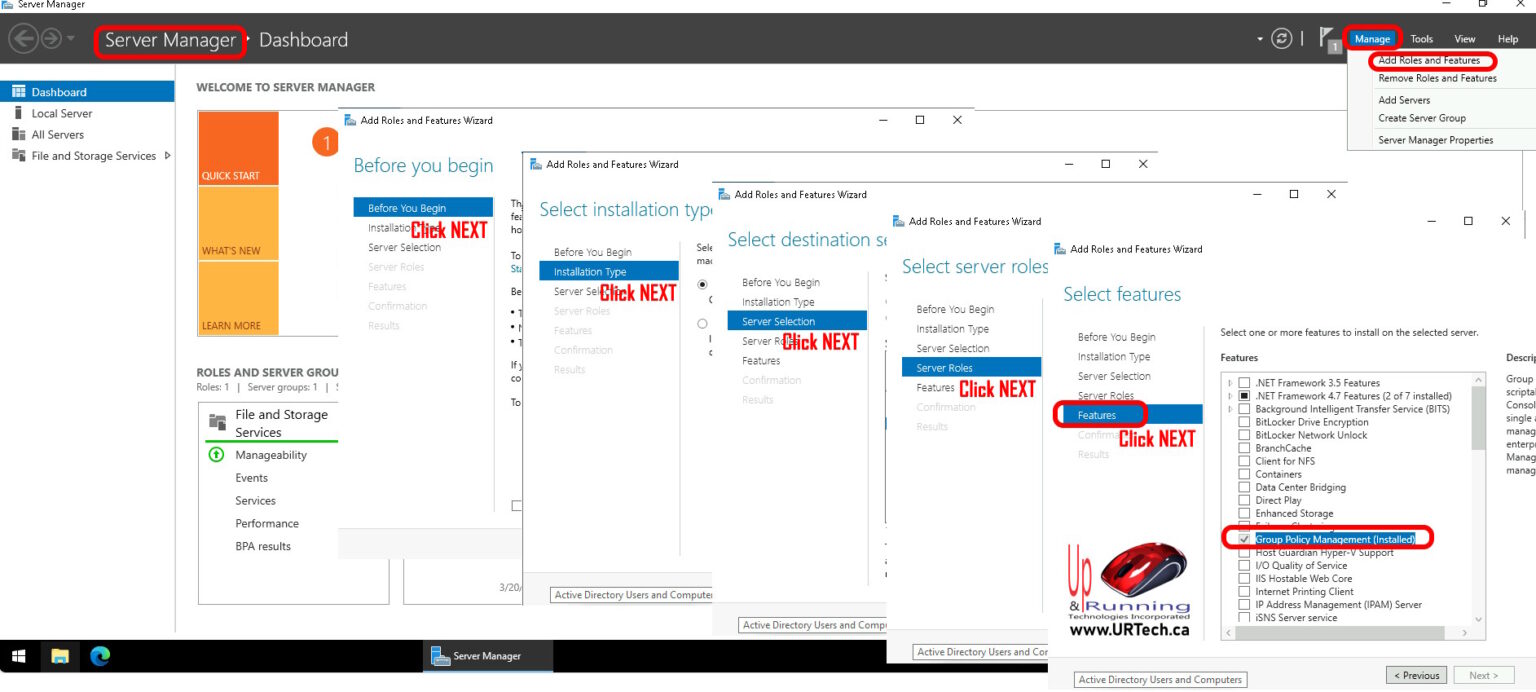1536x692 pixels.
Task: Expand Background Intelligent Transfer Service node
Action: click(1232, 408)
